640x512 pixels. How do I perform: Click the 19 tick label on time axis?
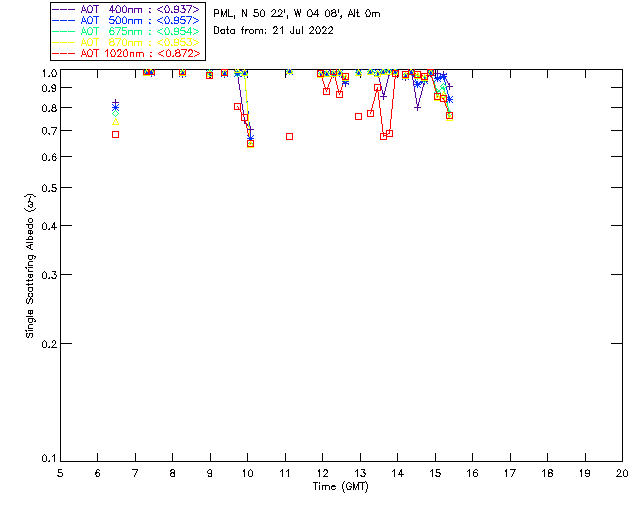click(x=585, y=473)
